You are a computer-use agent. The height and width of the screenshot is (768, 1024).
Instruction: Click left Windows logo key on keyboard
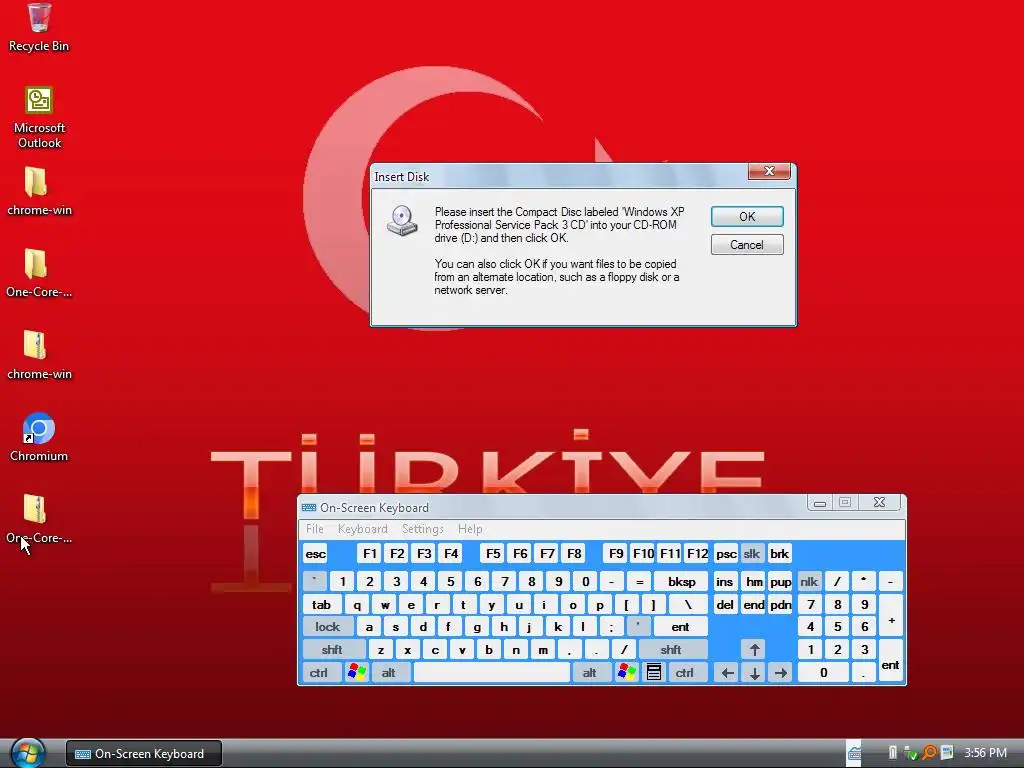coord(357,672)
